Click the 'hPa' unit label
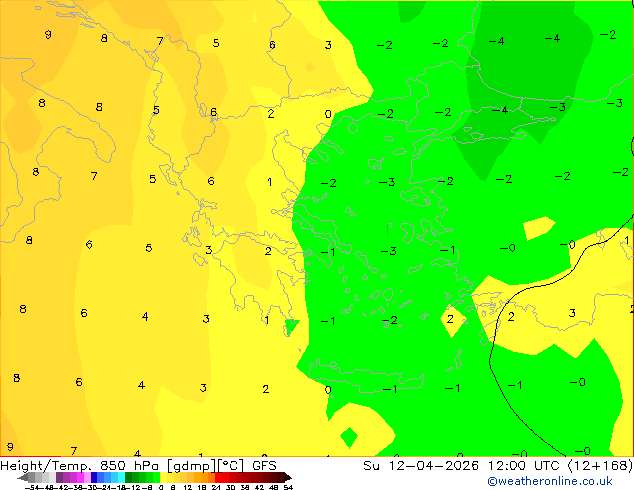 pos(146,466)
